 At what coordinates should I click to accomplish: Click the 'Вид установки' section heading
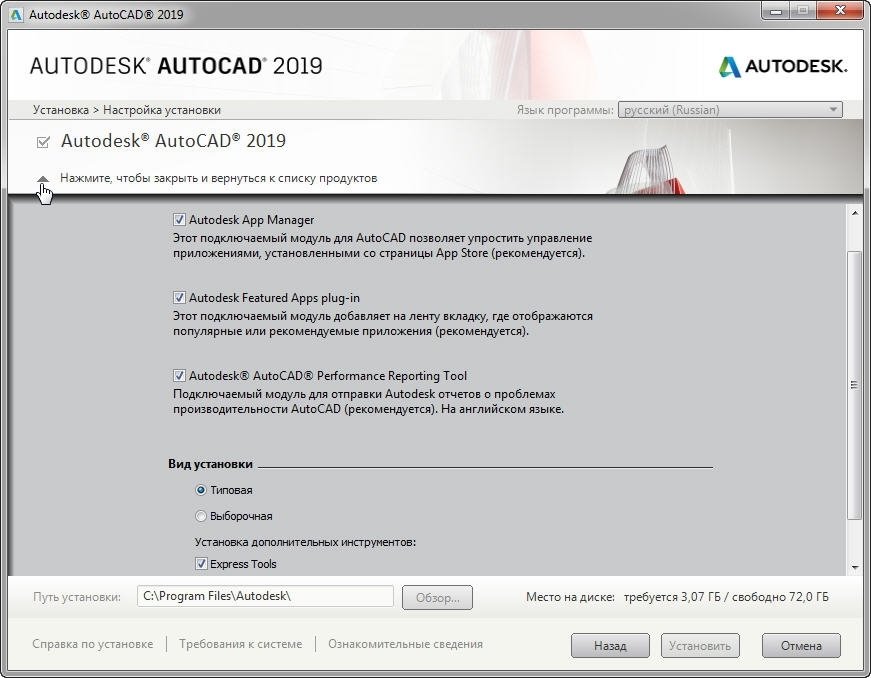coord(210,464)
